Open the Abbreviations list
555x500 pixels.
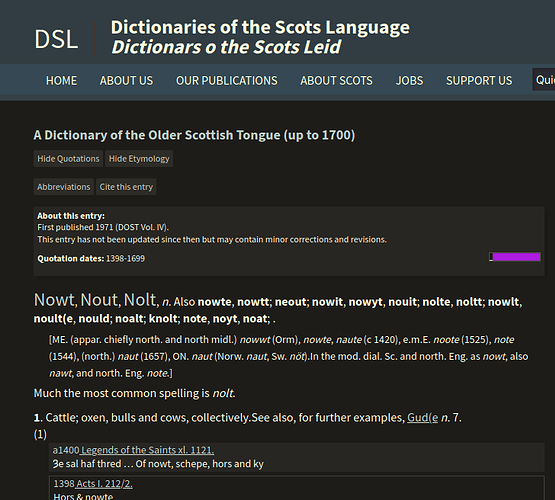(x=64, y=187)
